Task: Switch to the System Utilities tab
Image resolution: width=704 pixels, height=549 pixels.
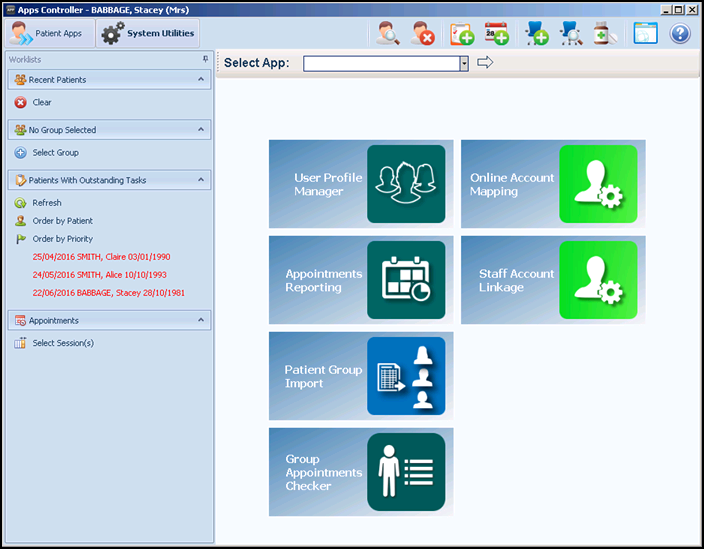Action: [149, 34]
